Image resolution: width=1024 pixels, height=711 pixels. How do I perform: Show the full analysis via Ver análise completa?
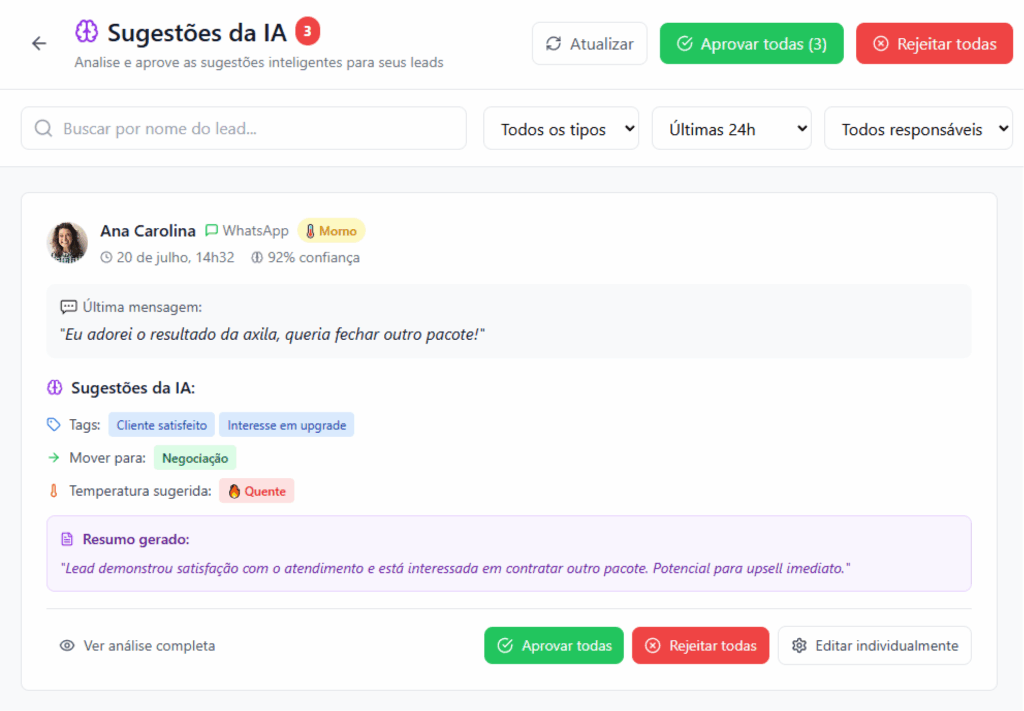point(137,646)
